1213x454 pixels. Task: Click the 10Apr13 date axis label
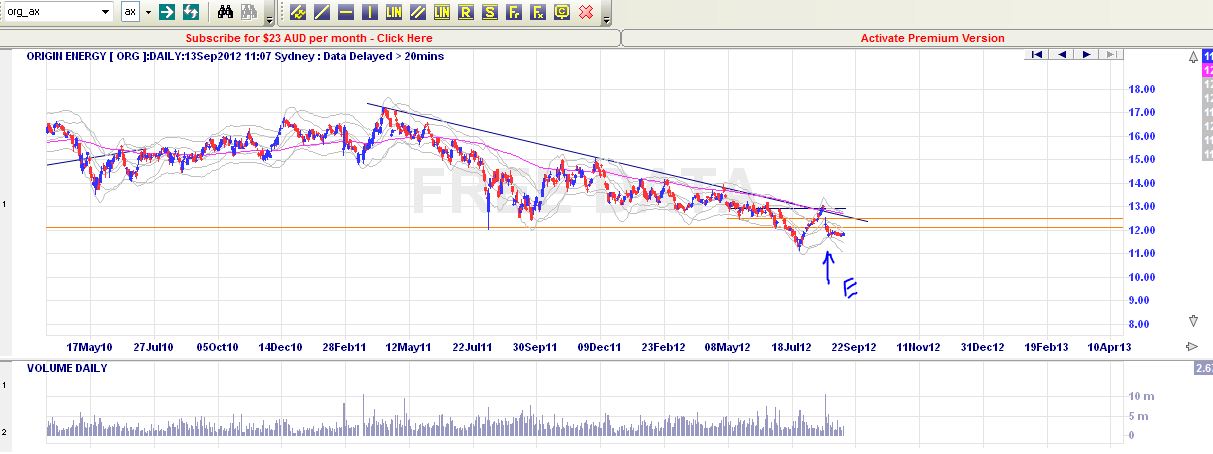click(1110, 347)
